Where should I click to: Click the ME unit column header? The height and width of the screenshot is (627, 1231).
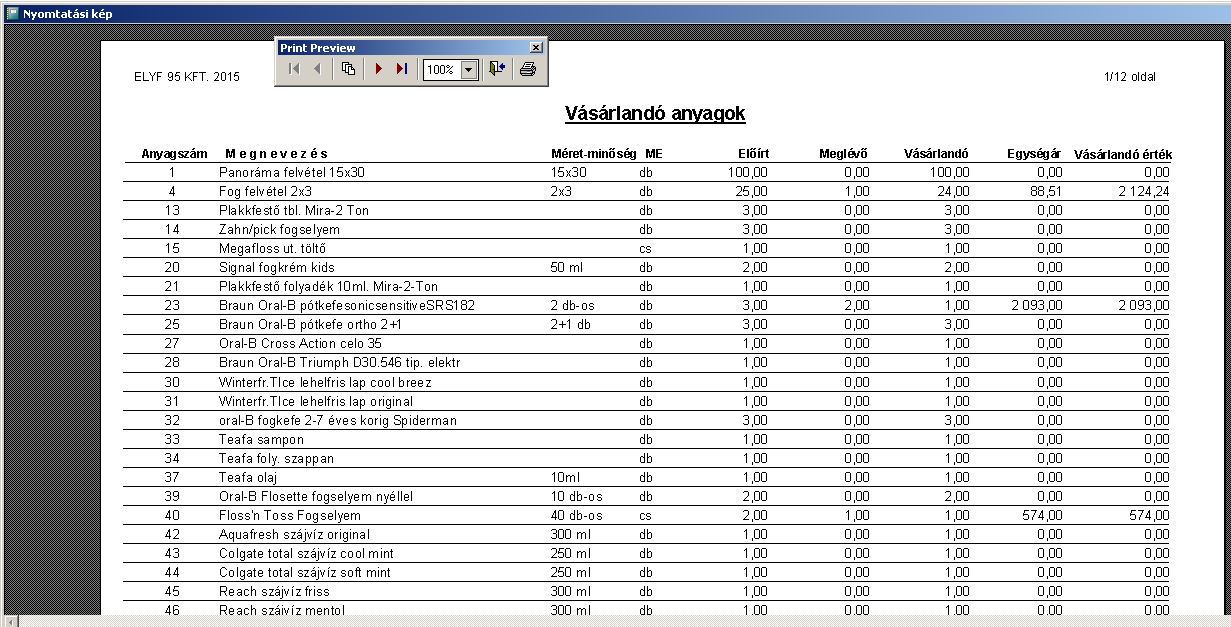(654, 154)
